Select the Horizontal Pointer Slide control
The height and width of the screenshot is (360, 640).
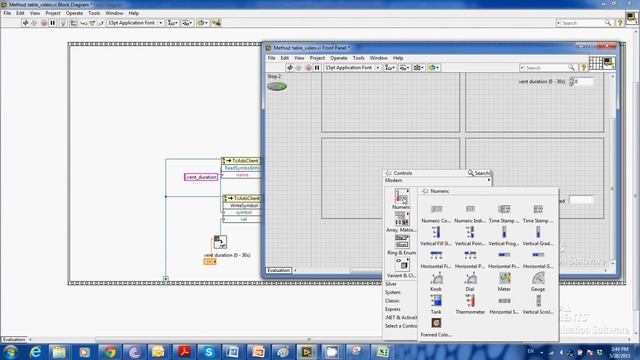click(470, 259)
